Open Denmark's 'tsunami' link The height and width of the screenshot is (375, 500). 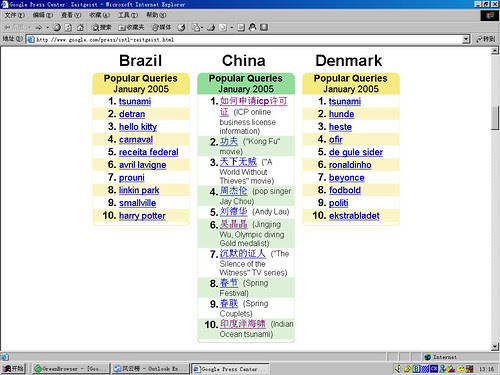click(345, 101)
